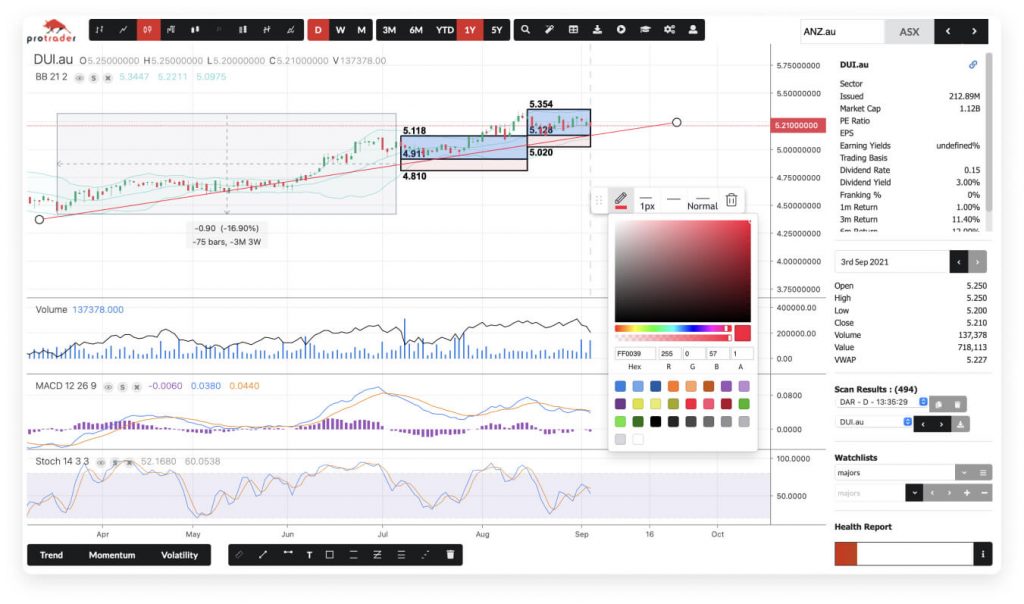
Task: Go to previous symbol arrow beside ASX
Action: click(x=948, y=31)
